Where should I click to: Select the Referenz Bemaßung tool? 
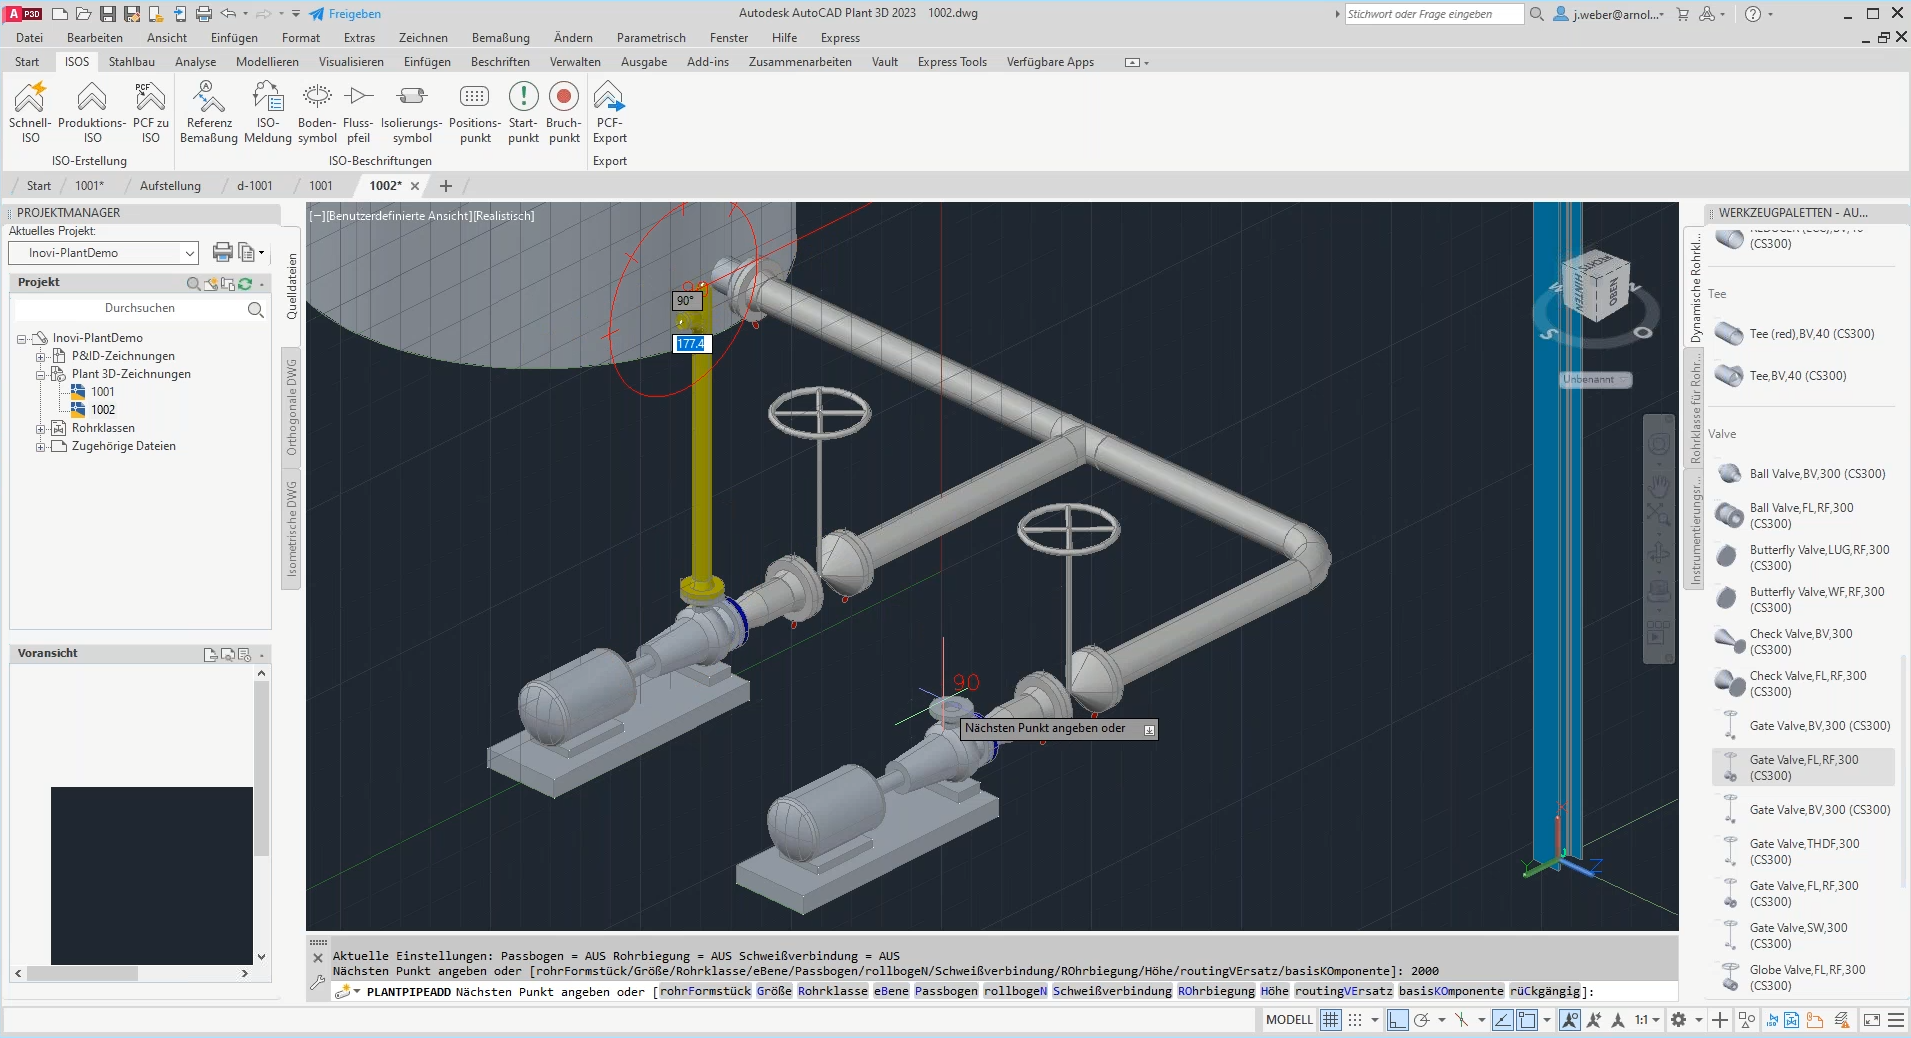(x=209, y=112)
